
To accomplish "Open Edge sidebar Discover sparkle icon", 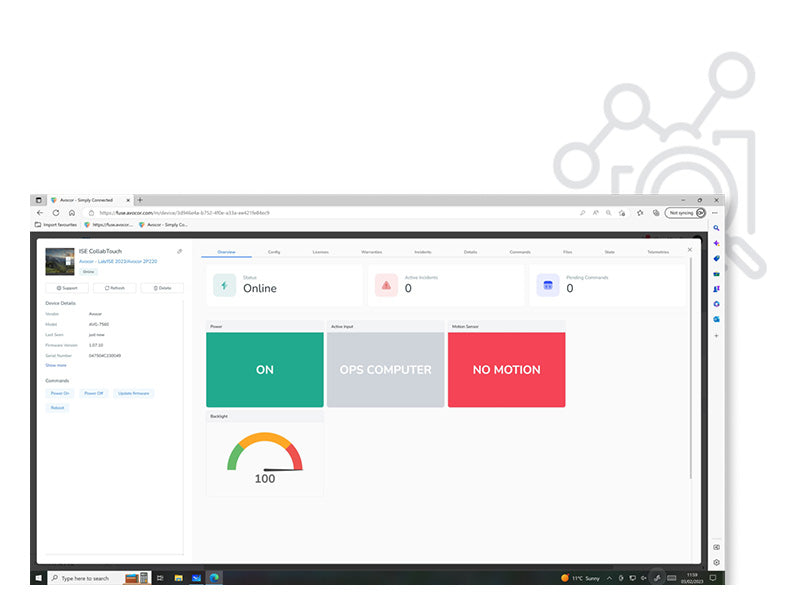I will click(716, 243).
